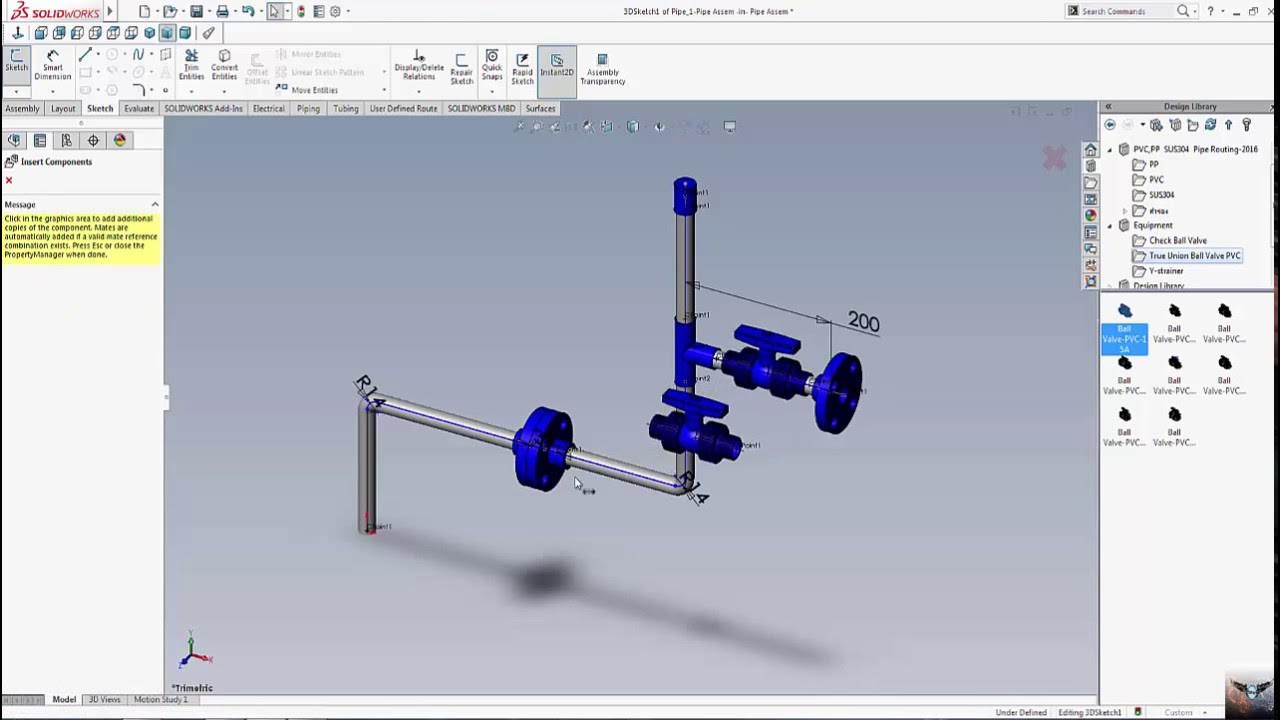Screen dimensions: 1280x720
Task: Open the FeatureManager design tree tab
Action: tap(14, 140)
